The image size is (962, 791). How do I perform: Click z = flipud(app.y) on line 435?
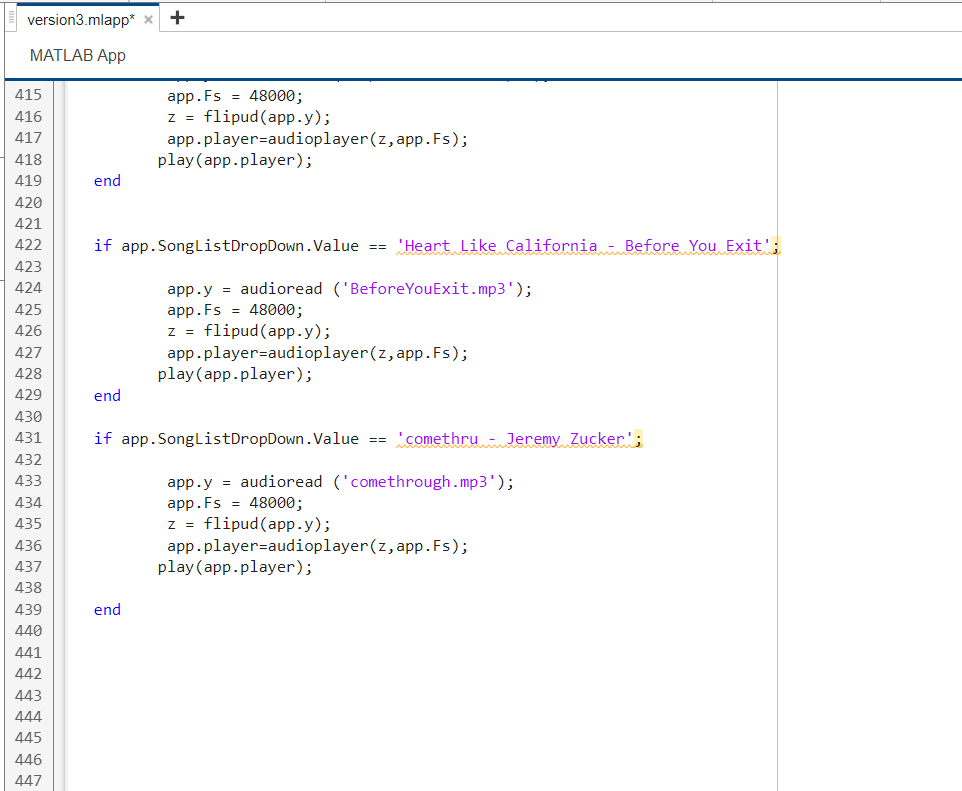[248, 524]
